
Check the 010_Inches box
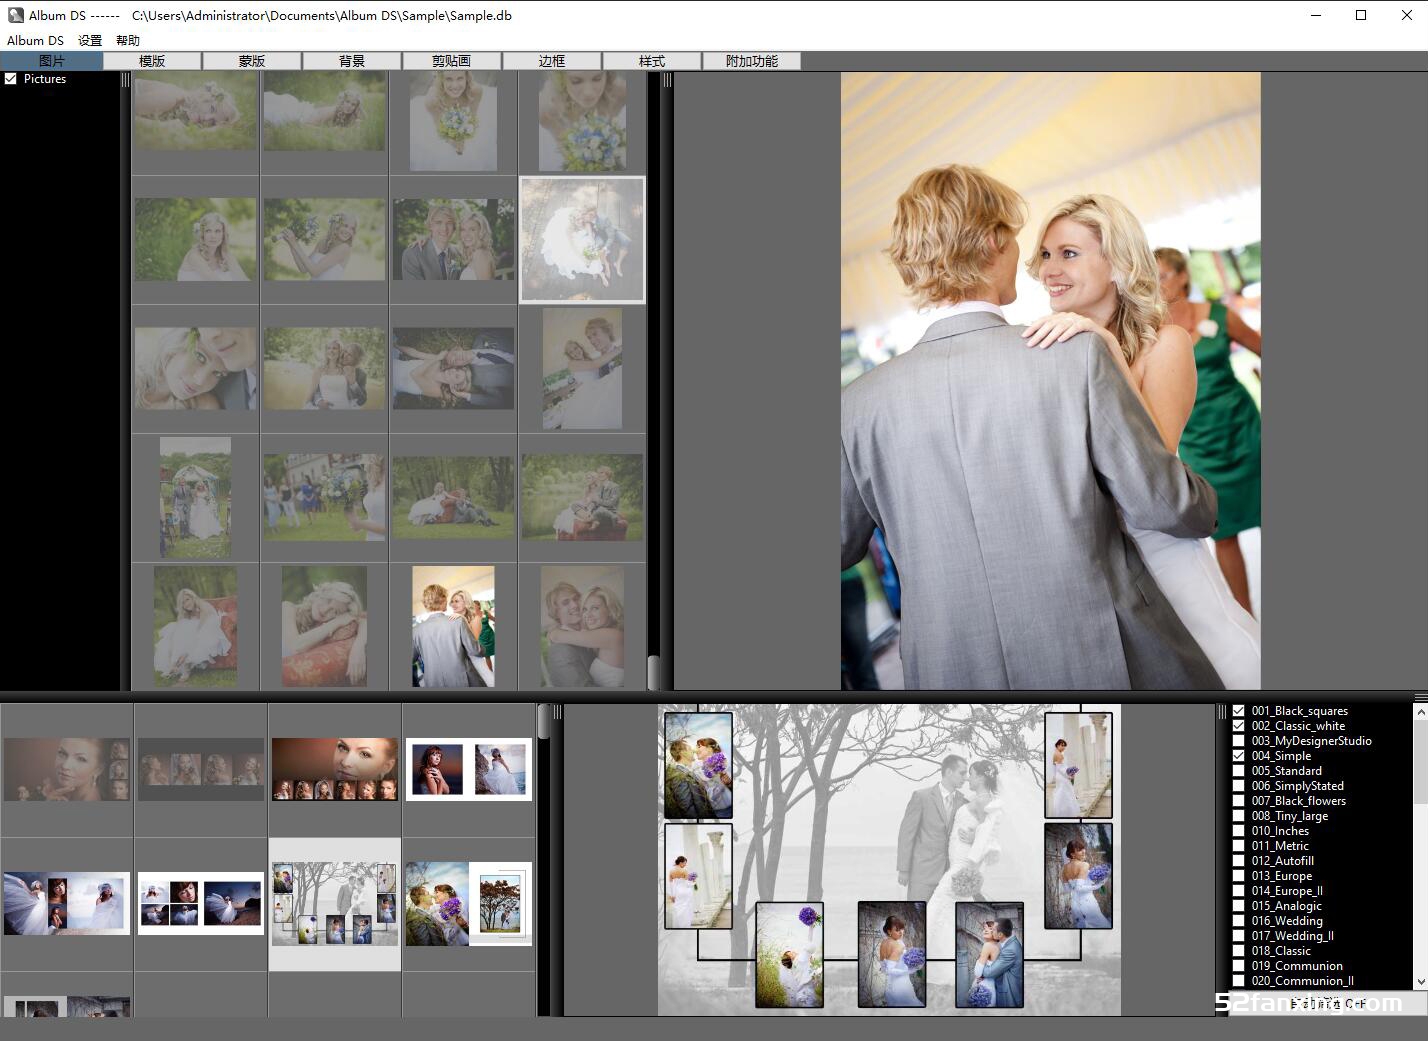tap(1239, 831)
